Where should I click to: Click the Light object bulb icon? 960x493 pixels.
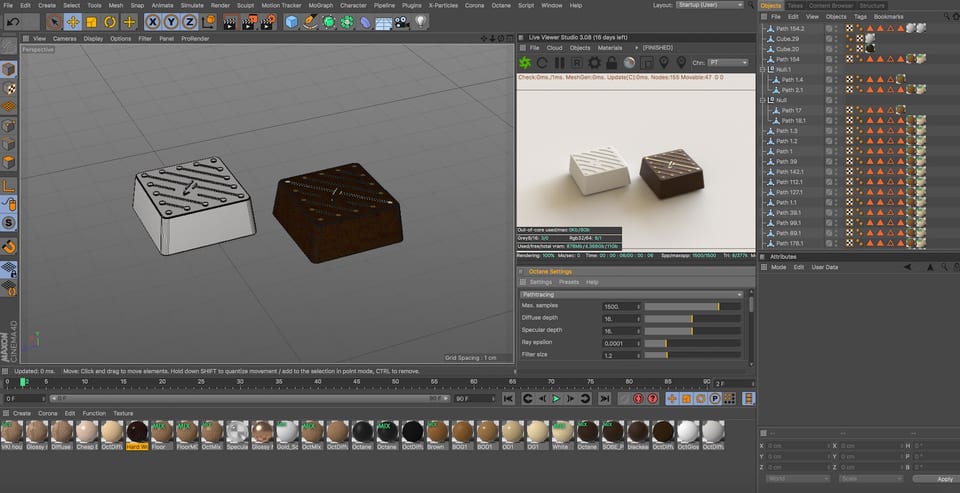pos(422,21)
